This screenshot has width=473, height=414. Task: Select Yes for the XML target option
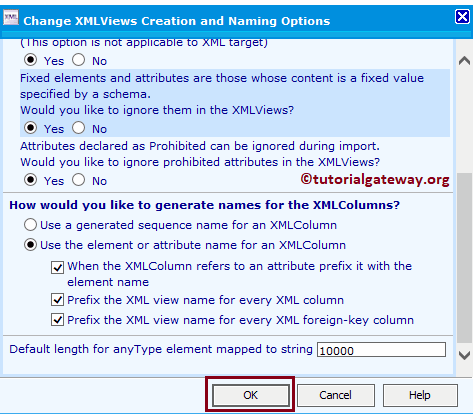tap(30, 60)
